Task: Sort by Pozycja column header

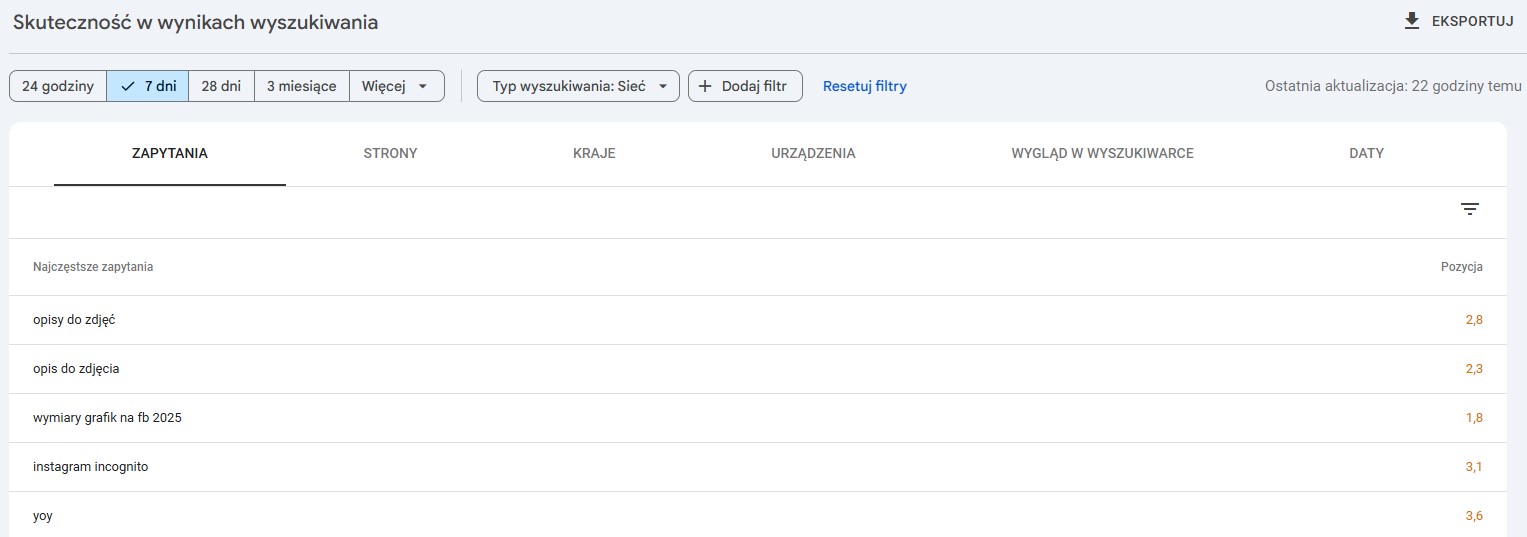Action: coord(1461,267)
